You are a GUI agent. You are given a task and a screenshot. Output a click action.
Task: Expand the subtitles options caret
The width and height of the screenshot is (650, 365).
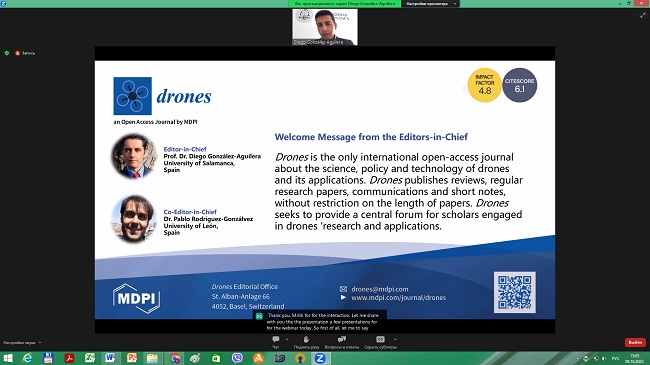[x=395, y=339]
